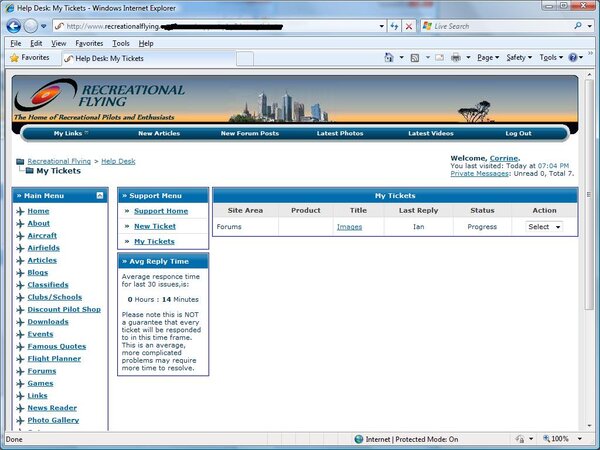
Task: Click the airplane icon beside Aircraft
Action: [x=20, y=236]
